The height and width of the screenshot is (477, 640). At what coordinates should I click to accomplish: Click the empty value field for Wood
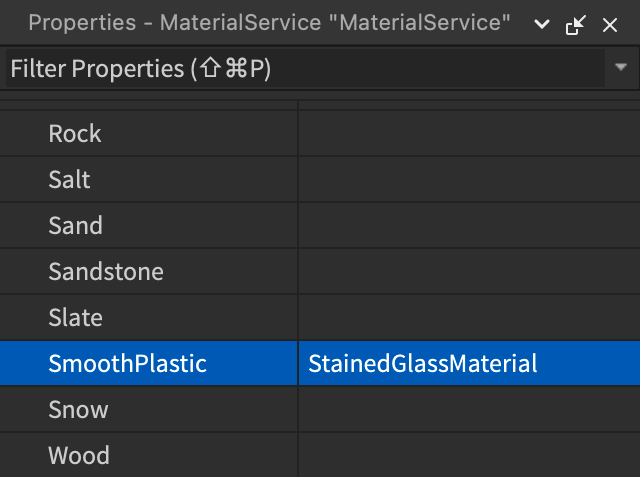coord(468,456)
